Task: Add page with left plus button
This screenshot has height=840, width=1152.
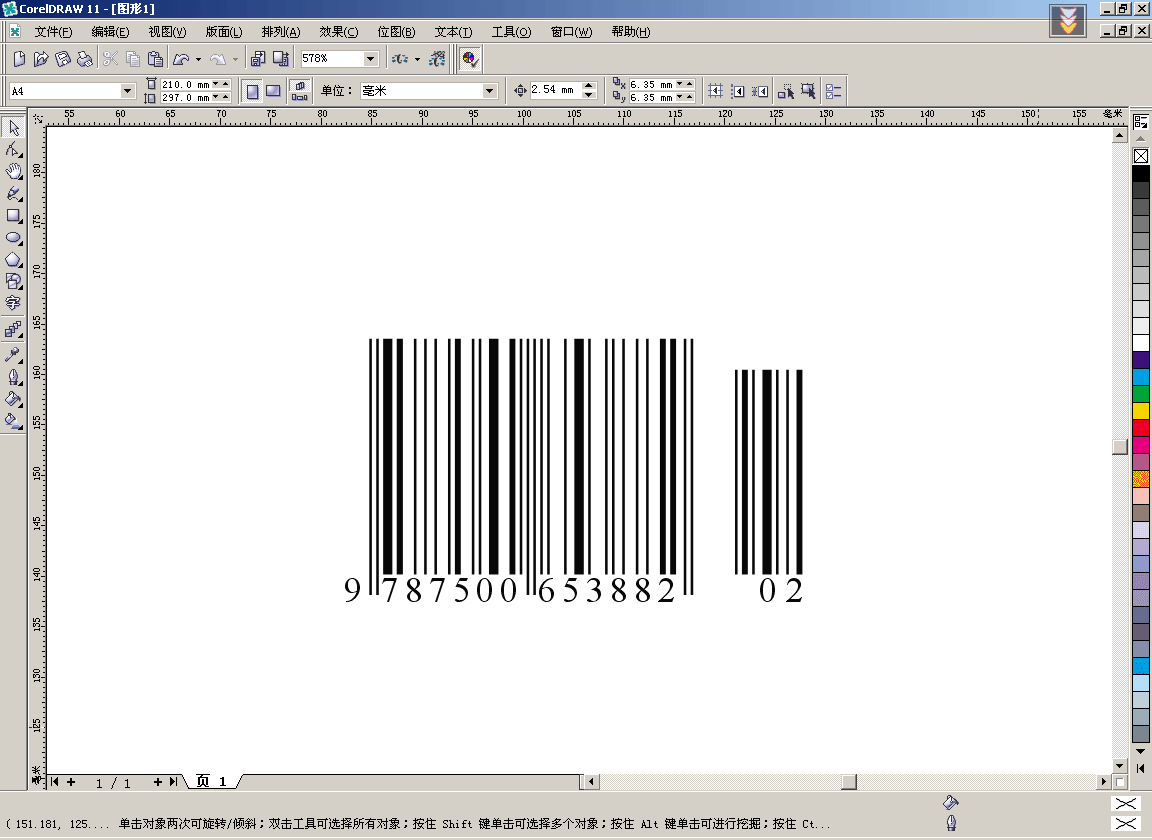Action: [71, 782]
